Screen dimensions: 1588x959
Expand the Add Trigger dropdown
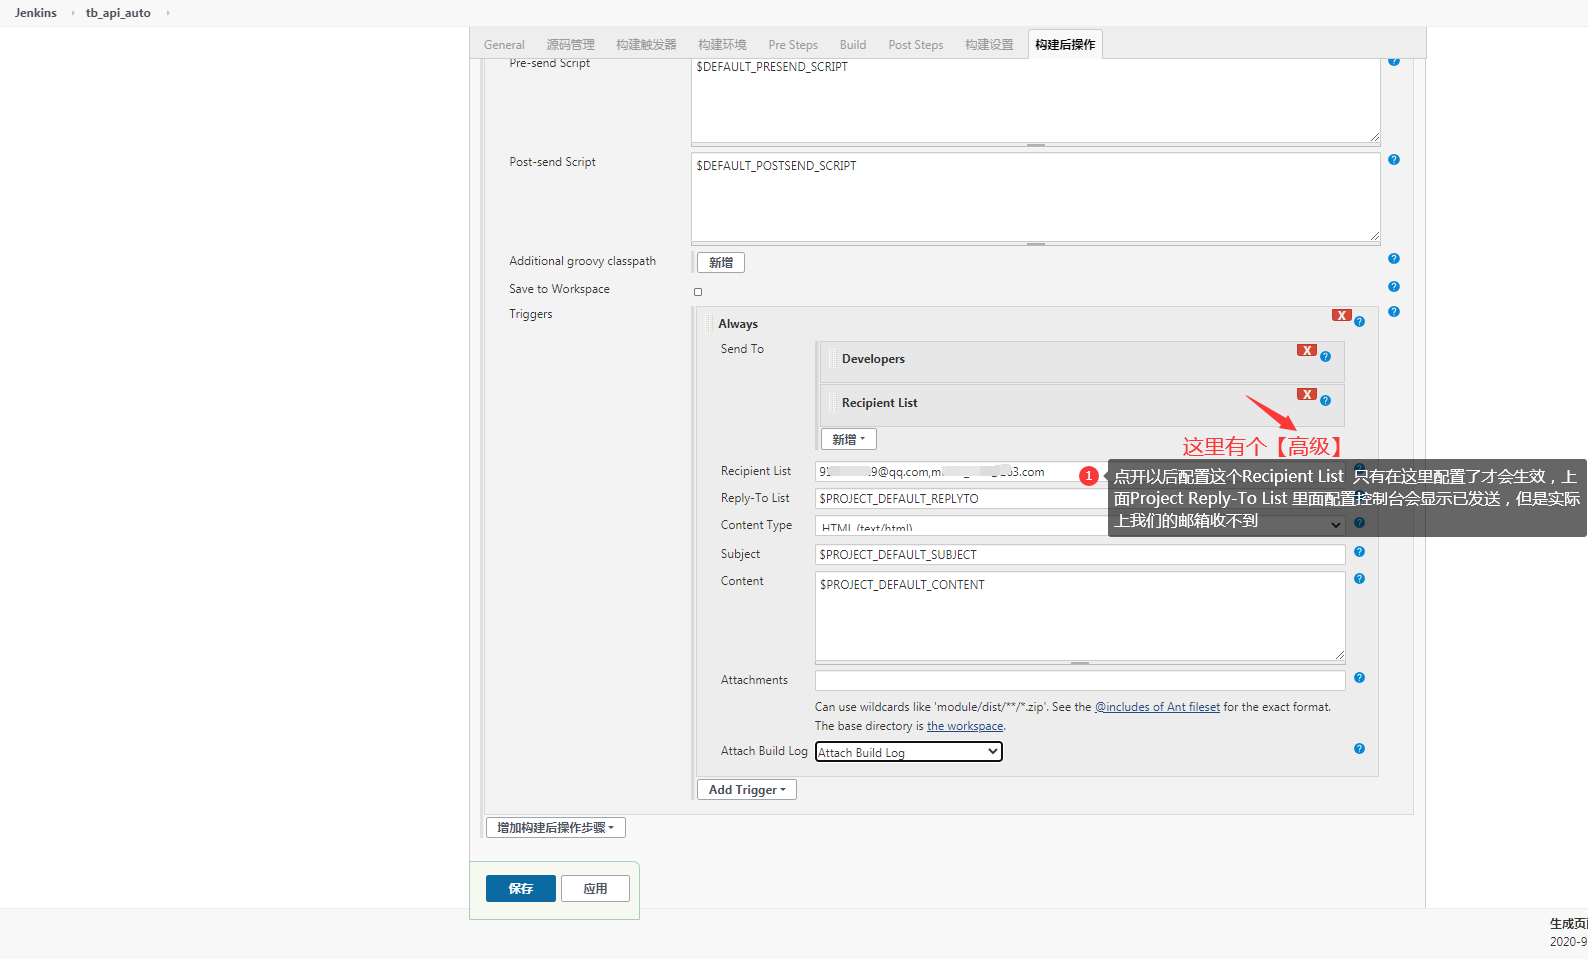coord(746,790)
